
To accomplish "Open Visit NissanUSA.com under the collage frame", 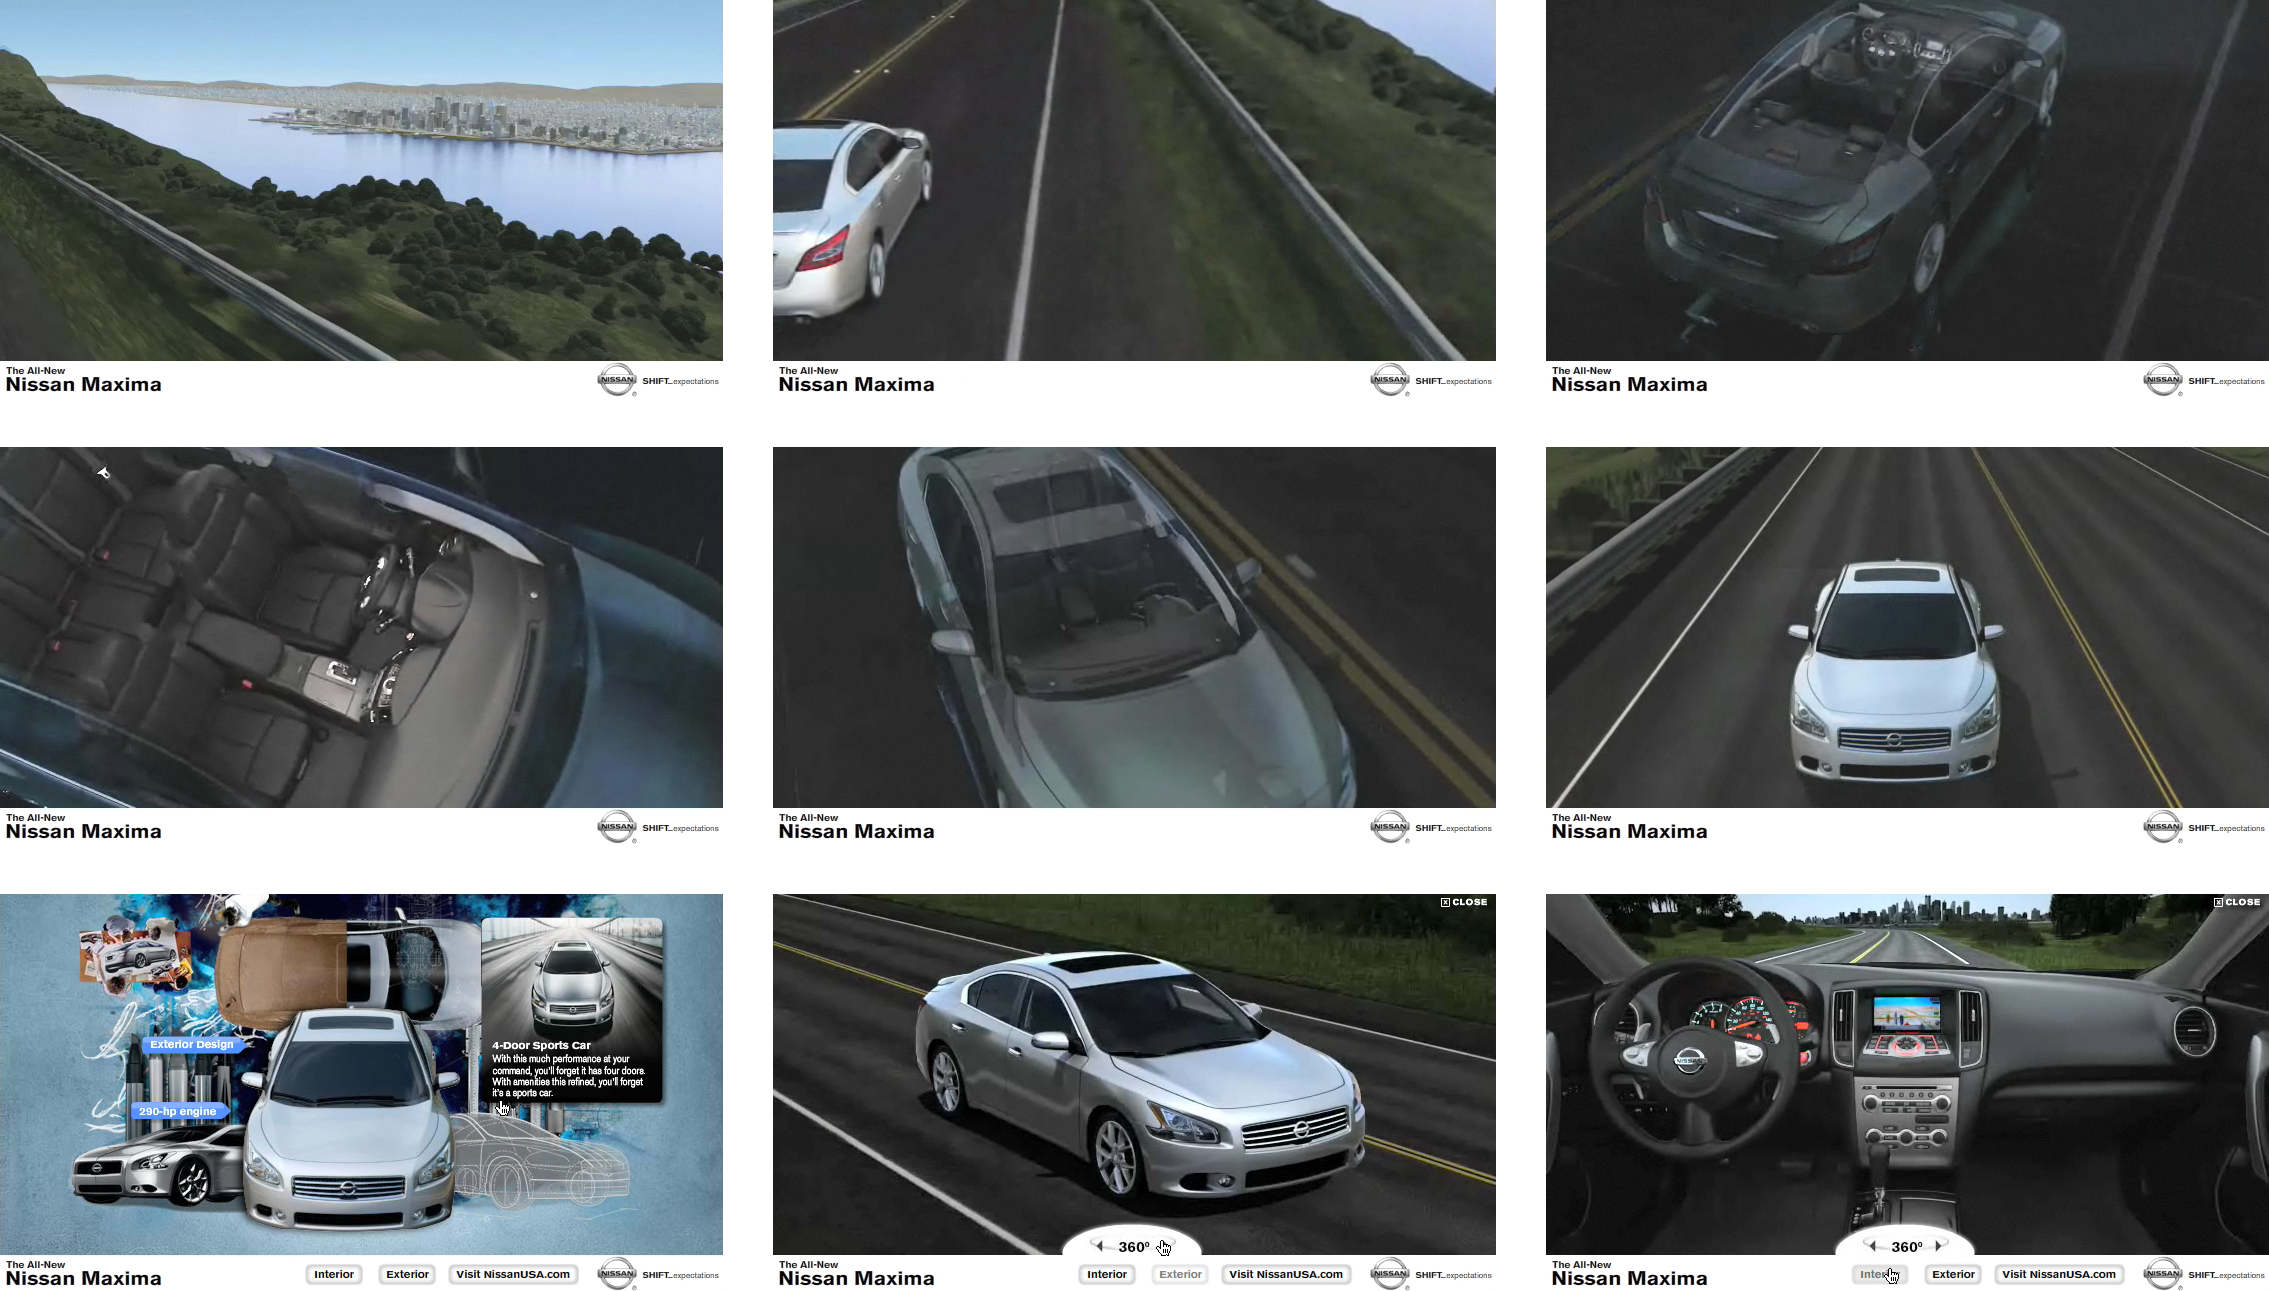I will pyautogui.click(x=513, y=1274).
